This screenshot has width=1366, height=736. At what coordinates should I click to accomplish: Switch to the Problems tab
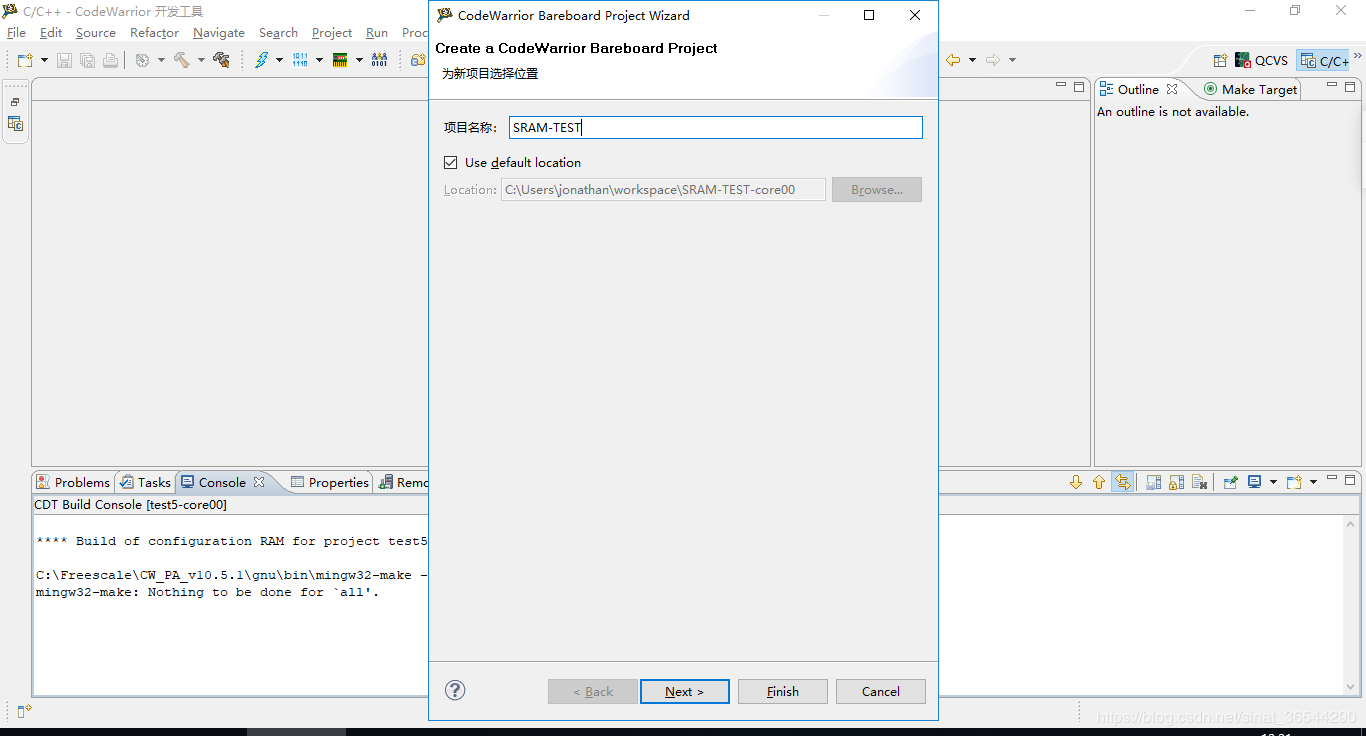[x=73, y=482]
